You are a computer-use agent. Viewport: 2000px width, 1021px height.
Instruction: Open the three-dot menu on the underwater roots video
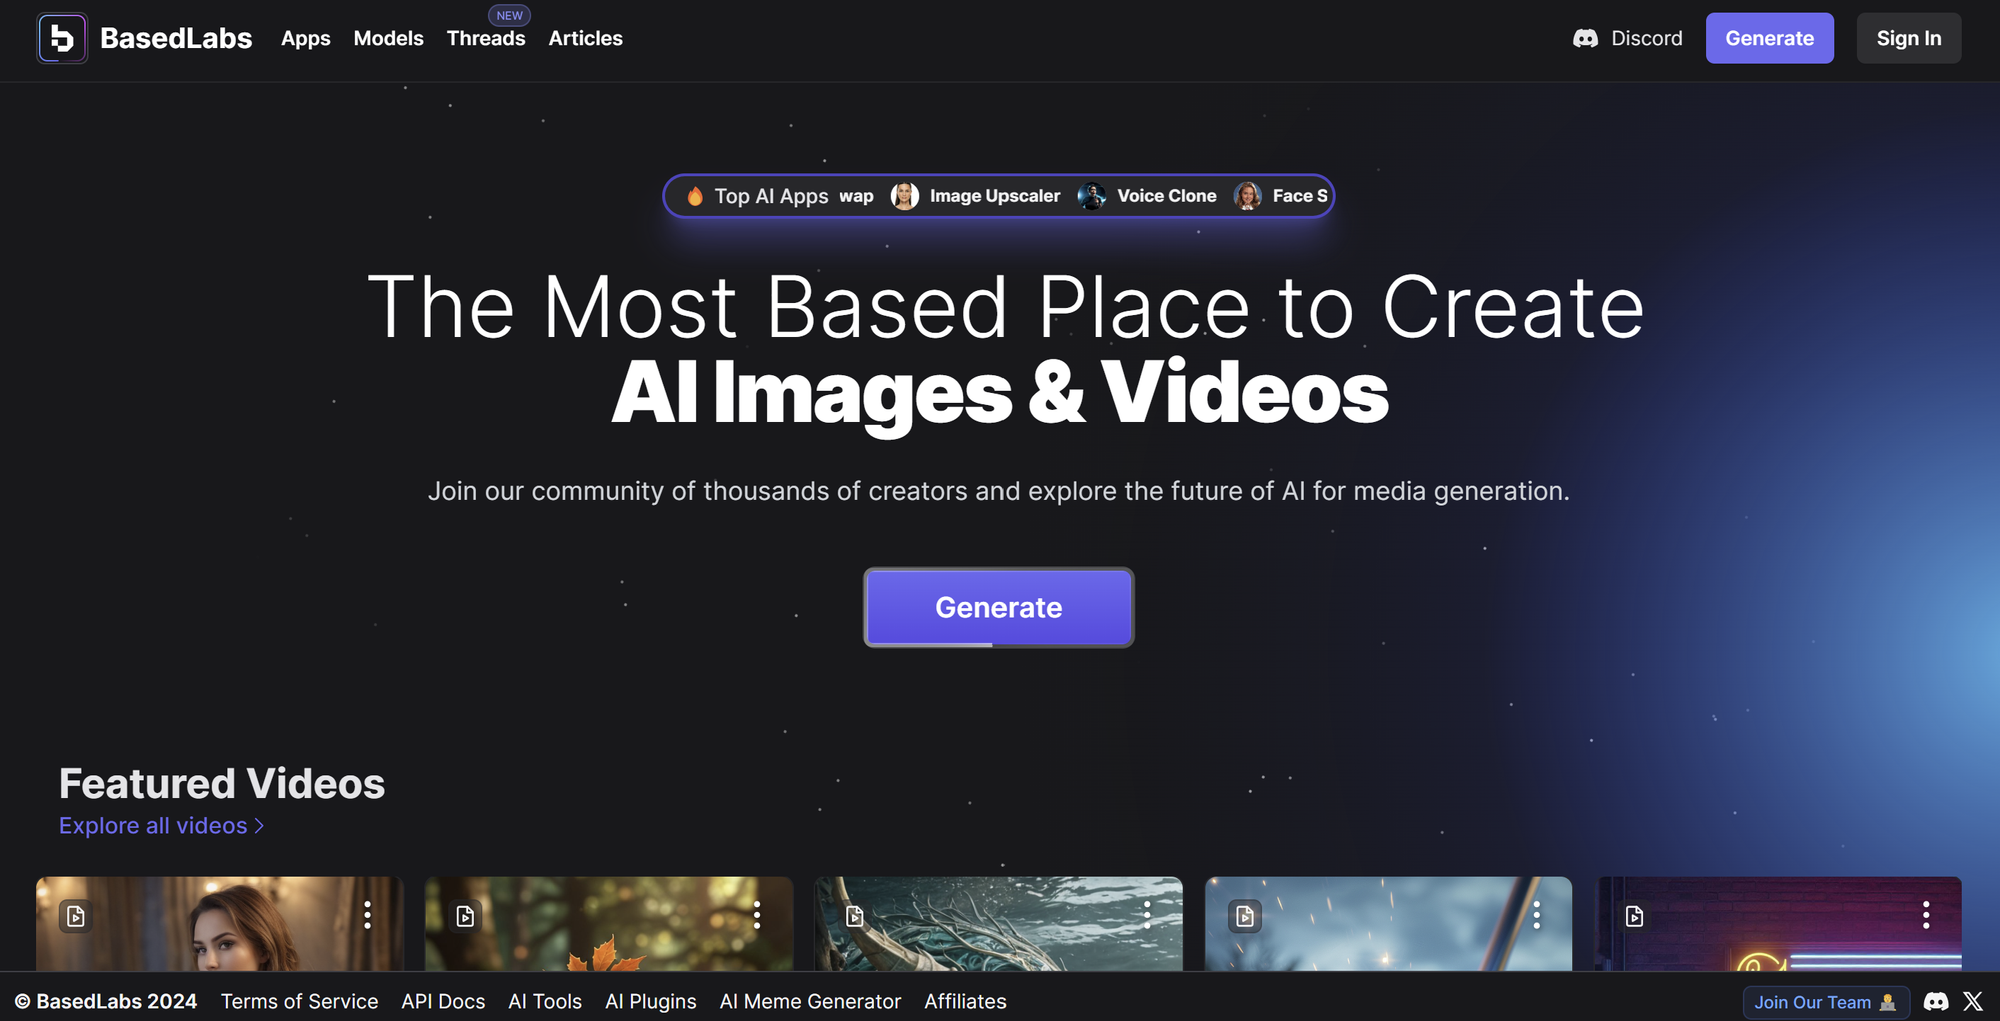coord(1147,915)
